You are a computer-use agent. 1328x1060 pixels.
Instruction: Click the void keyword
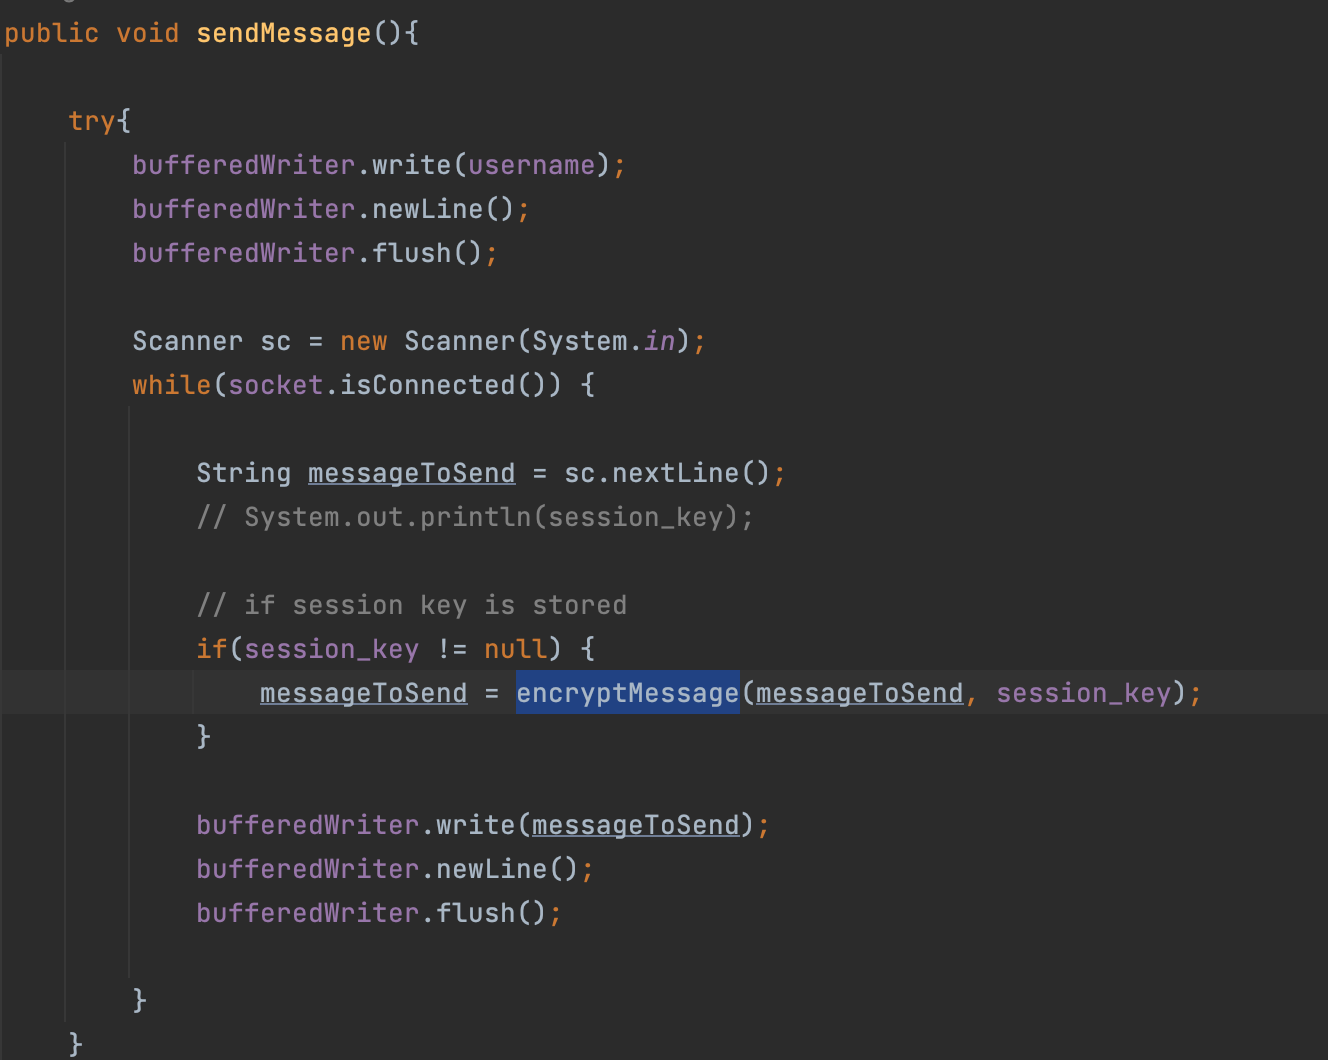coord(148,33)
